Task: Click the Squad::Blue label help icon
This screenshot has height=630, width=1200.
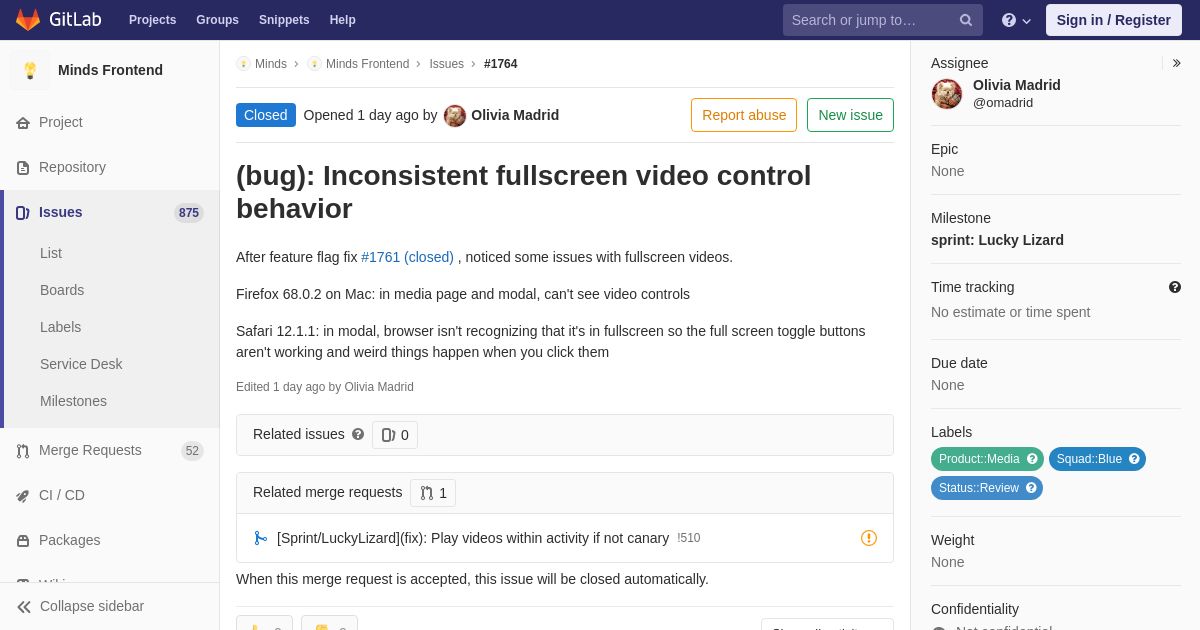Action: tap(1134, 459)
